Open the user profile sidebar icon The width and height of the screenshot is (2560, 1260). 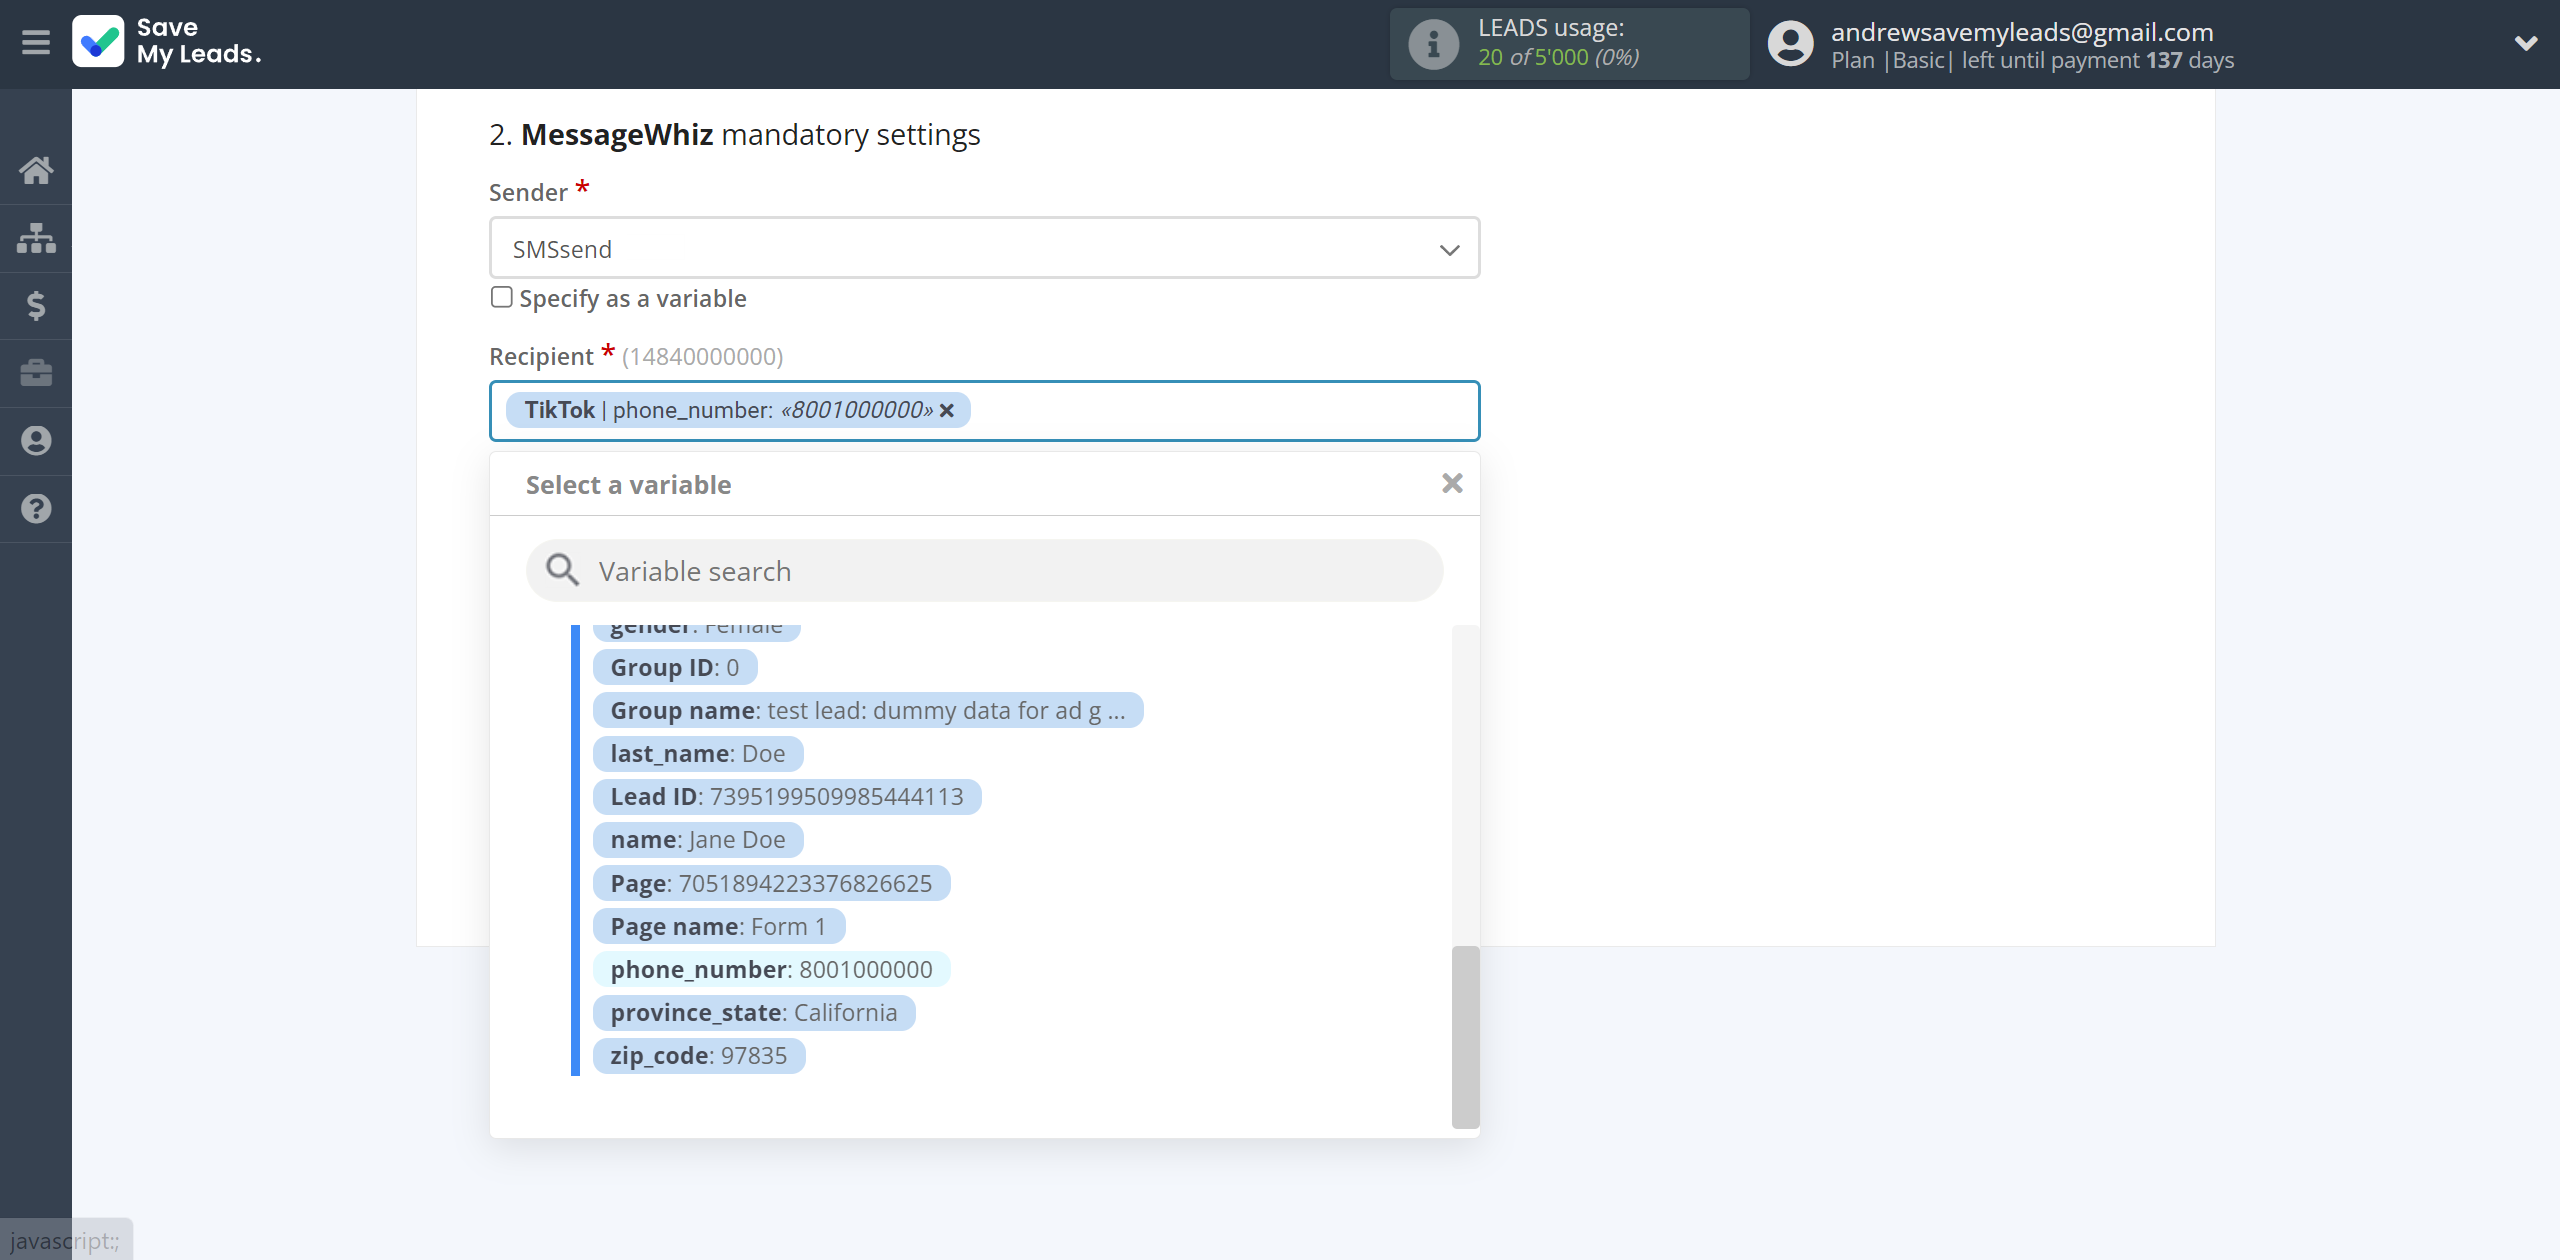pyautogui.click(x=36, y=441)
